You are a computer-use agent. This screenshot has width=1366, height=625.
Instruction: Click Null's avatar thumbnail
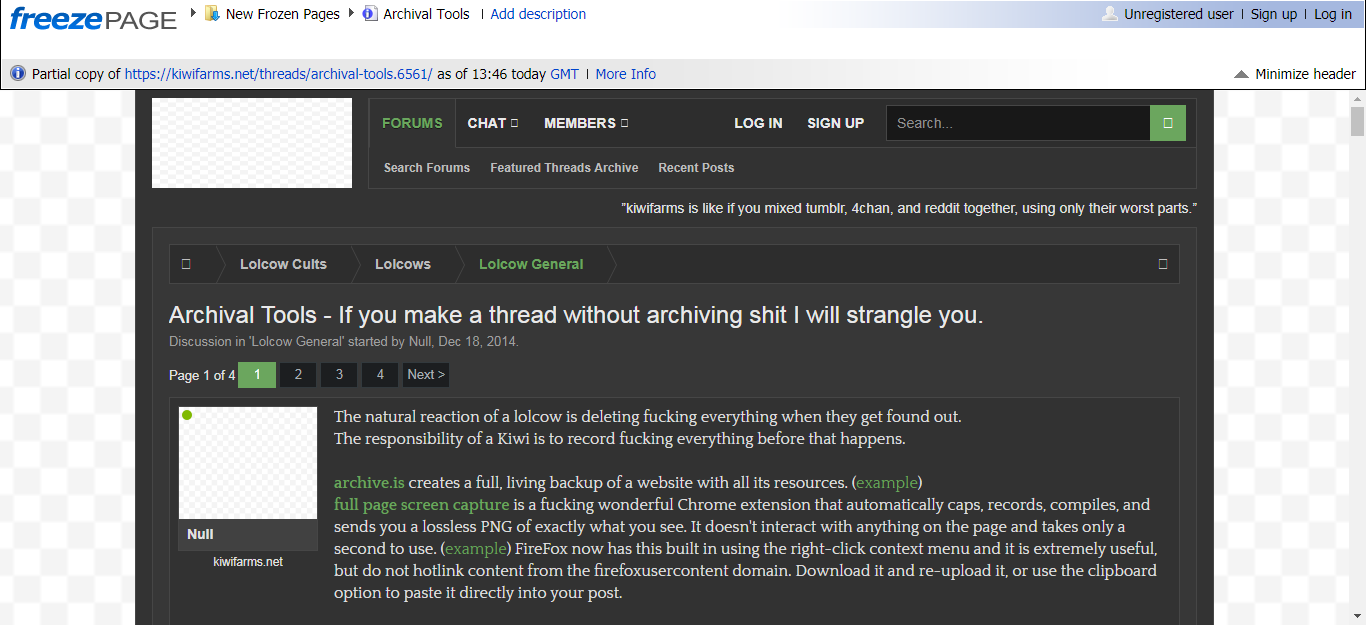248,463
